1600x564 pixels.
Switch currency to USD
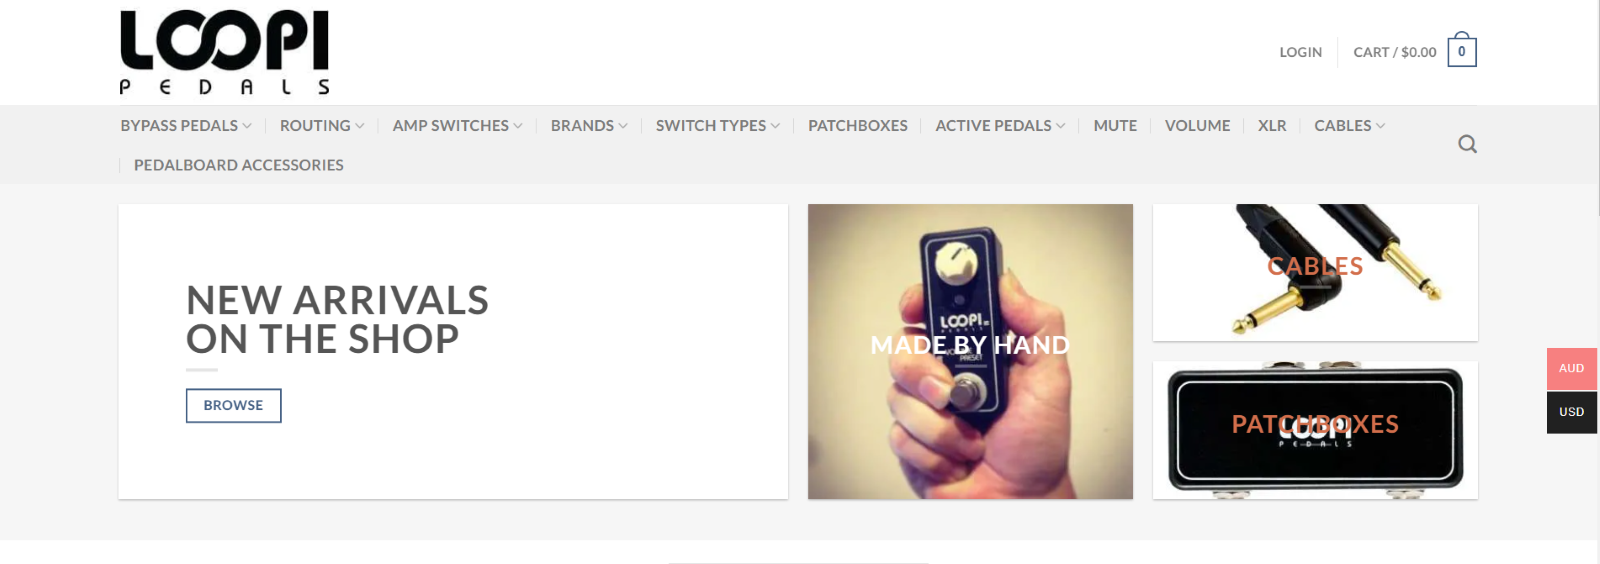tap(1572, 412)
